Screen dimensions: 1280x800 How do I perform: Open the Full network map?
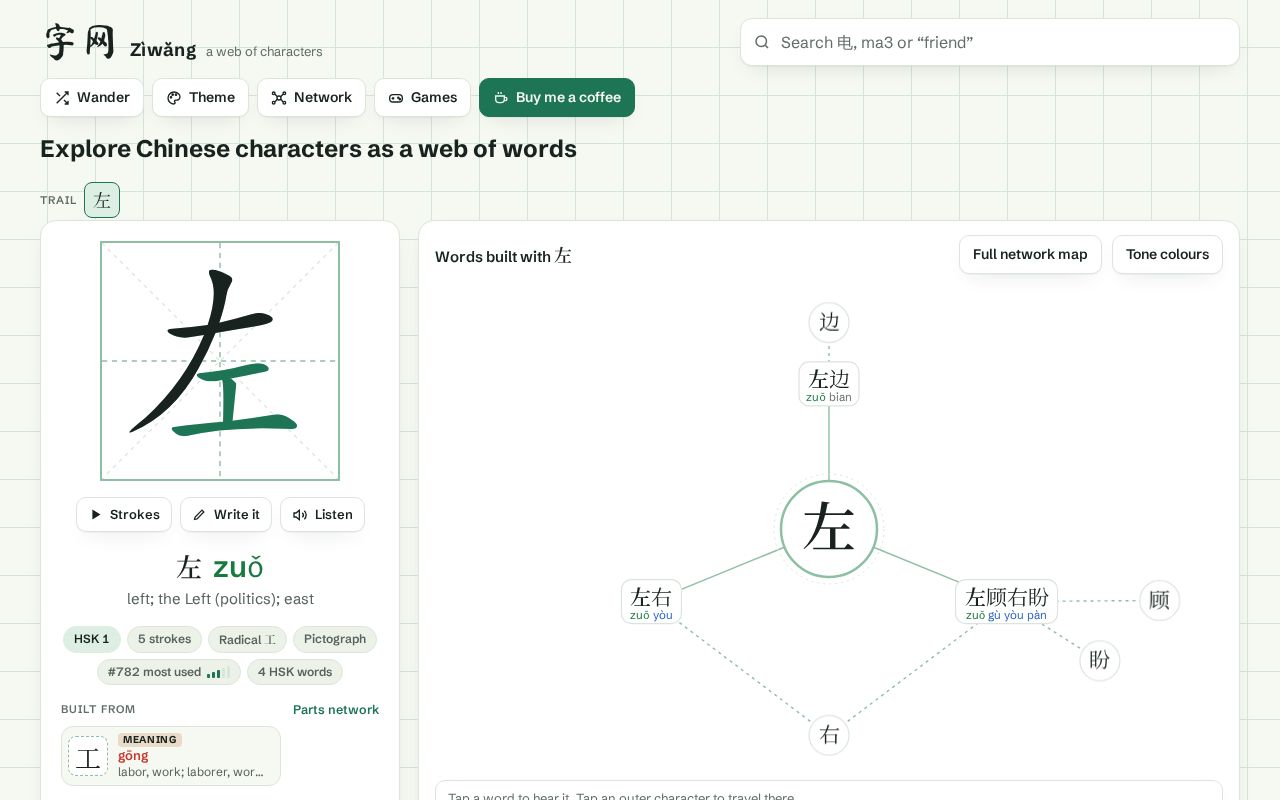point(1030,255)
